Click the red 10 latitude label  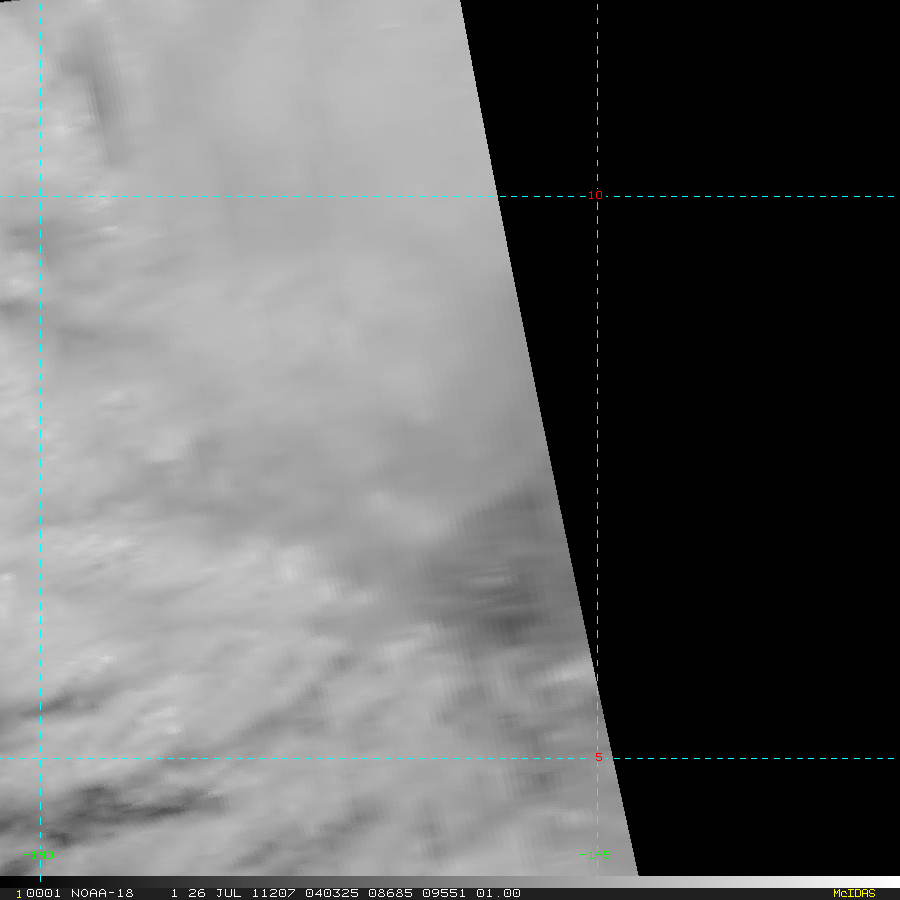pyautogui.click(x=595, y=195)
